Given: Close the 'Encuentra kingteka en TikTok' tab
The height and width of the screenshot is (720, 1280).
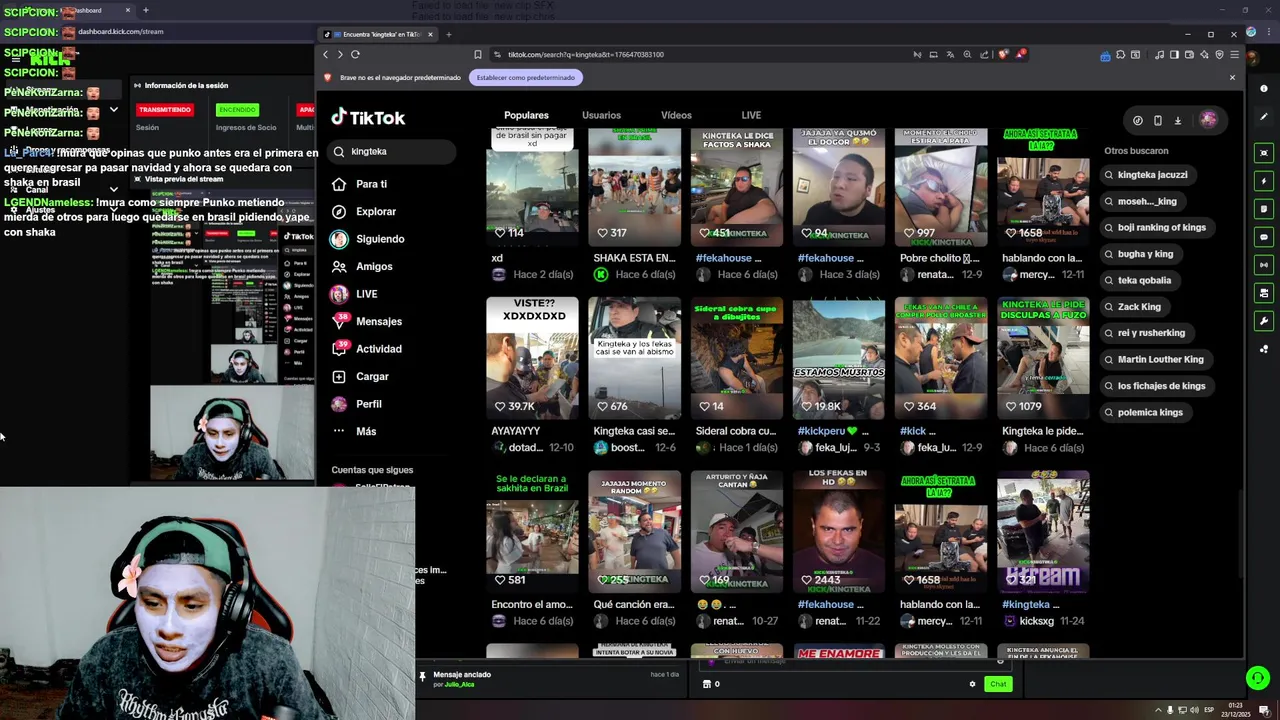Looking at the screenshot, I should click(x=430, y=34).
